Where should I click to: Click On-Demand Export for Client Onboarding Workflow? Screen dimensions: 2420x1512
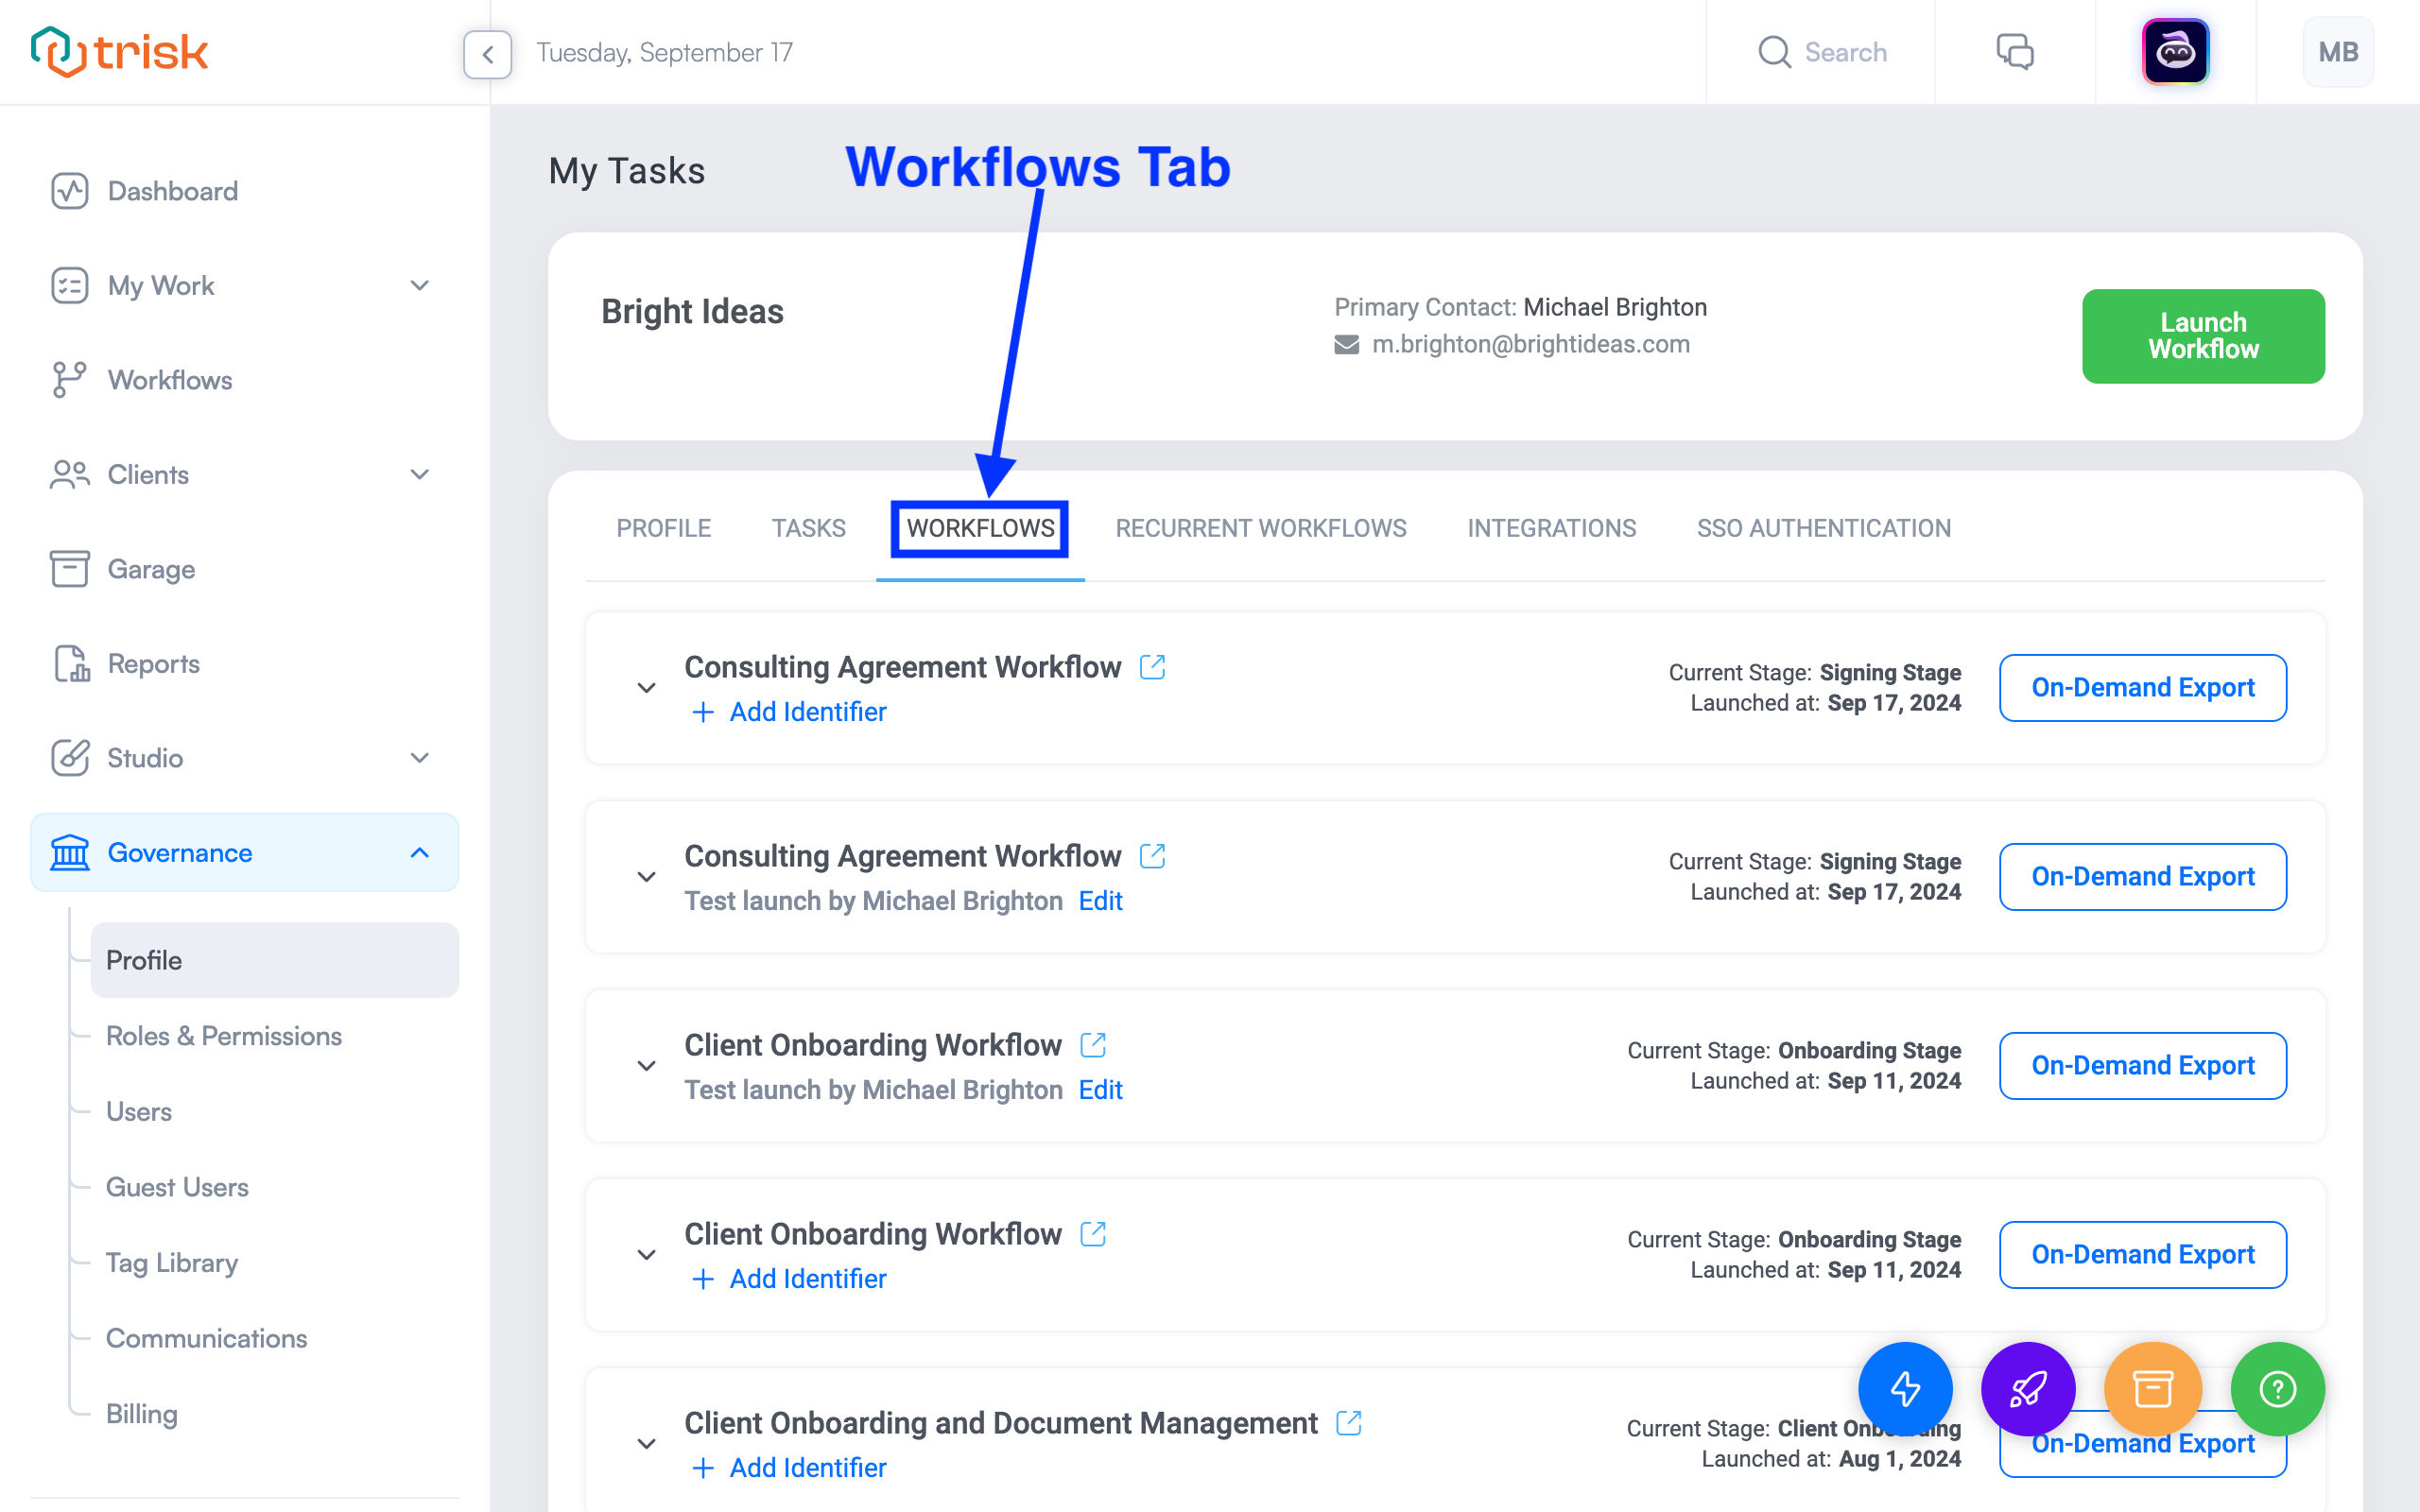[2143, 1066]
